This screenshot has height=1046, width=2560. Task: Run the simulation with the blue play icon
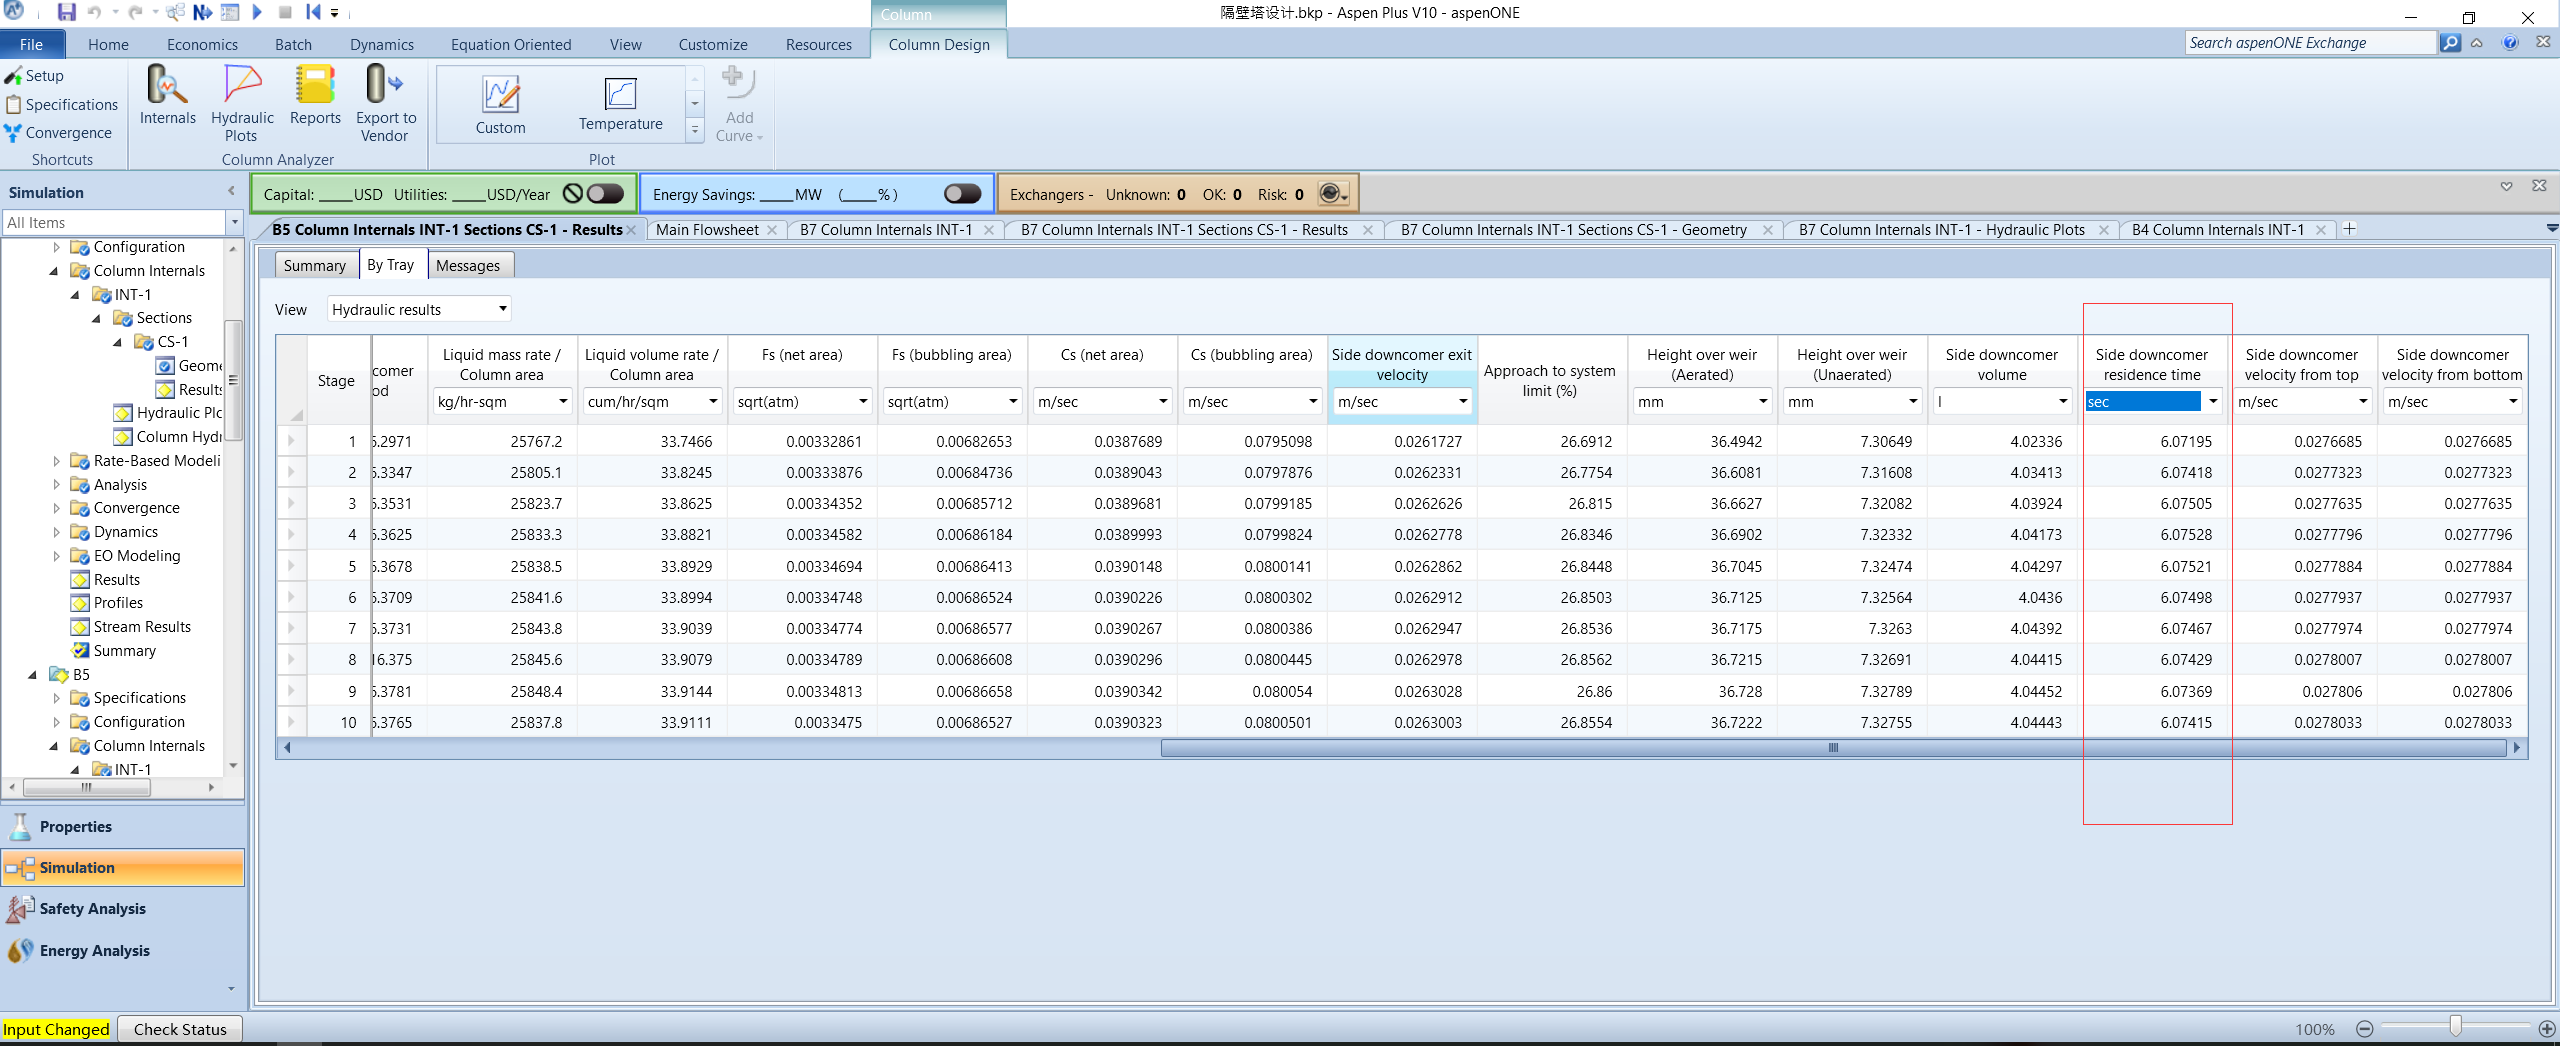(x=257, y=13)
